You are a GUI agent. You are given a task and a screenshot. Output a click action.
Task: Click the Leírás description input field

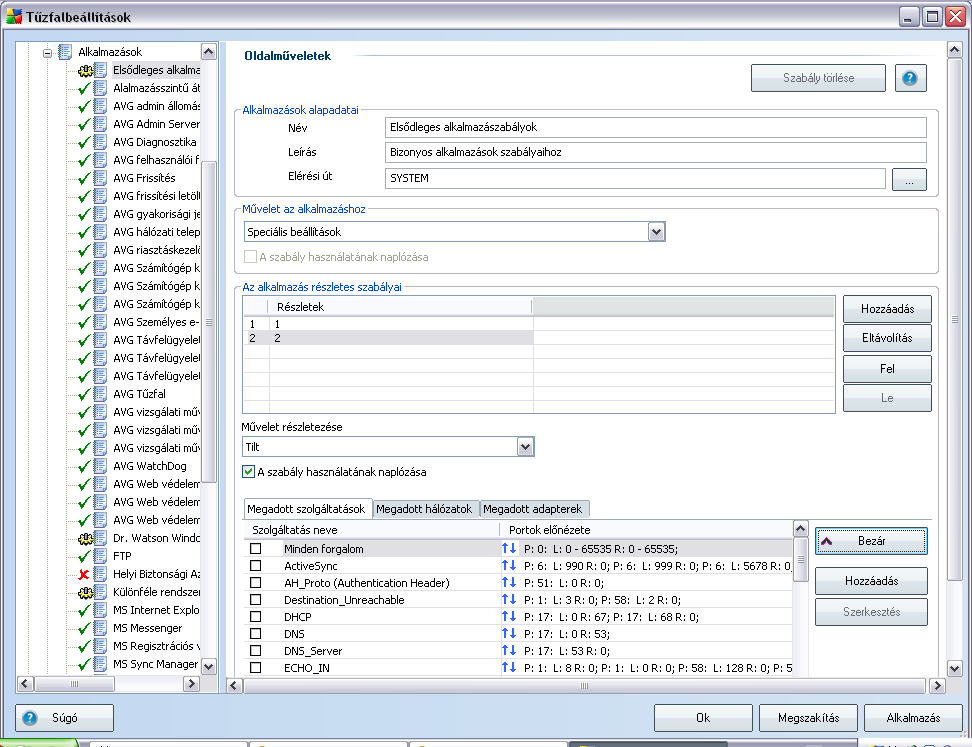point(655,152)
